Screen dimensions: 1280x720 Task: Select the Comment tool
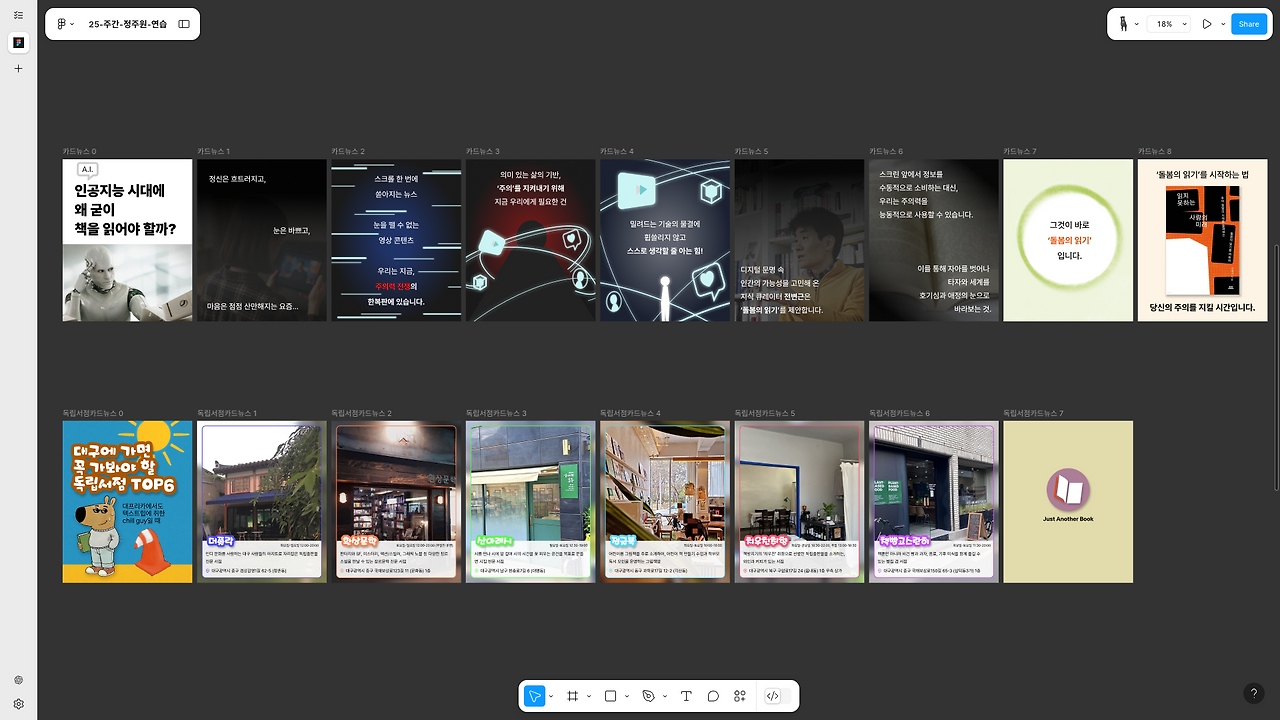713,696
